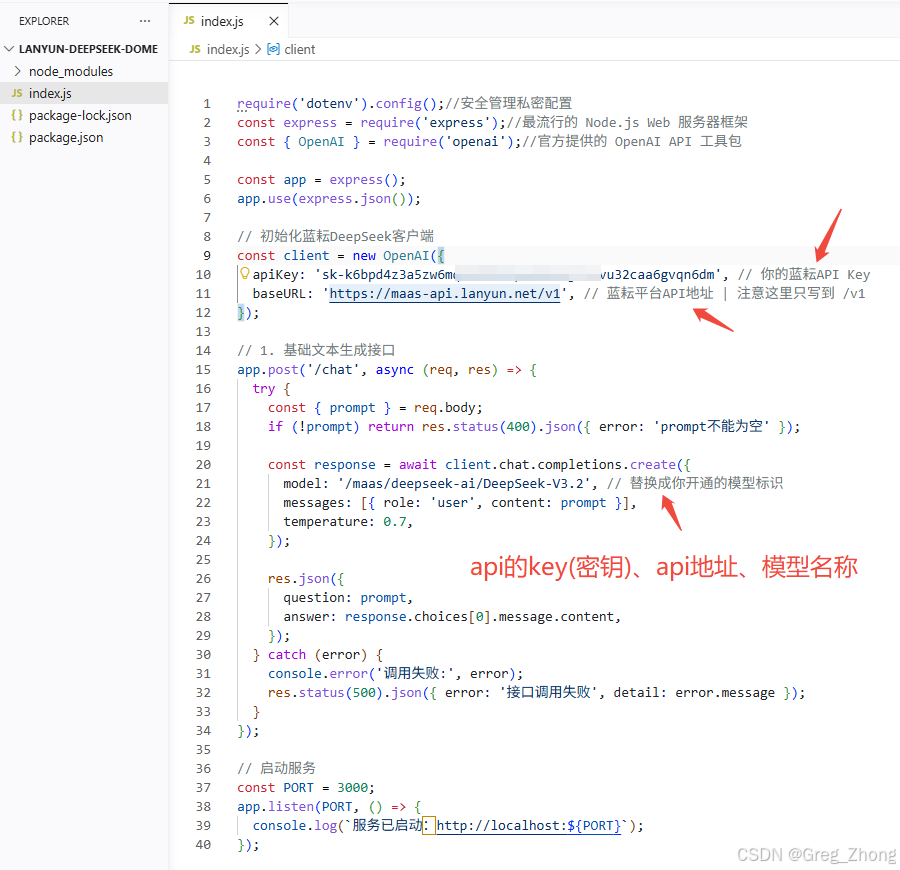This screenshot has width=900, height=870.
Task: Open package-lock.json file
Action: 80,115
